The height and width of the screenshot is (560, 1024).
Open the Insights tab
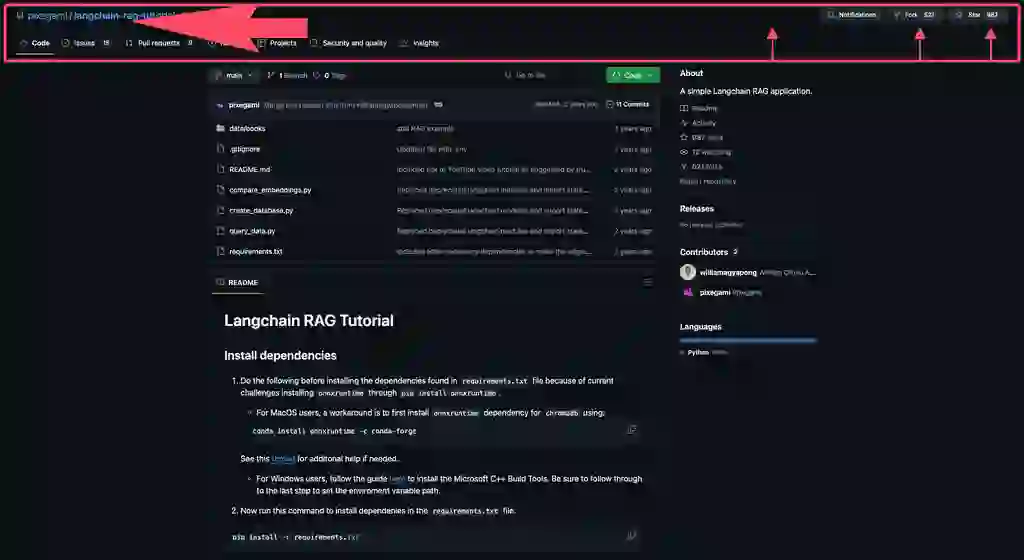419,43
